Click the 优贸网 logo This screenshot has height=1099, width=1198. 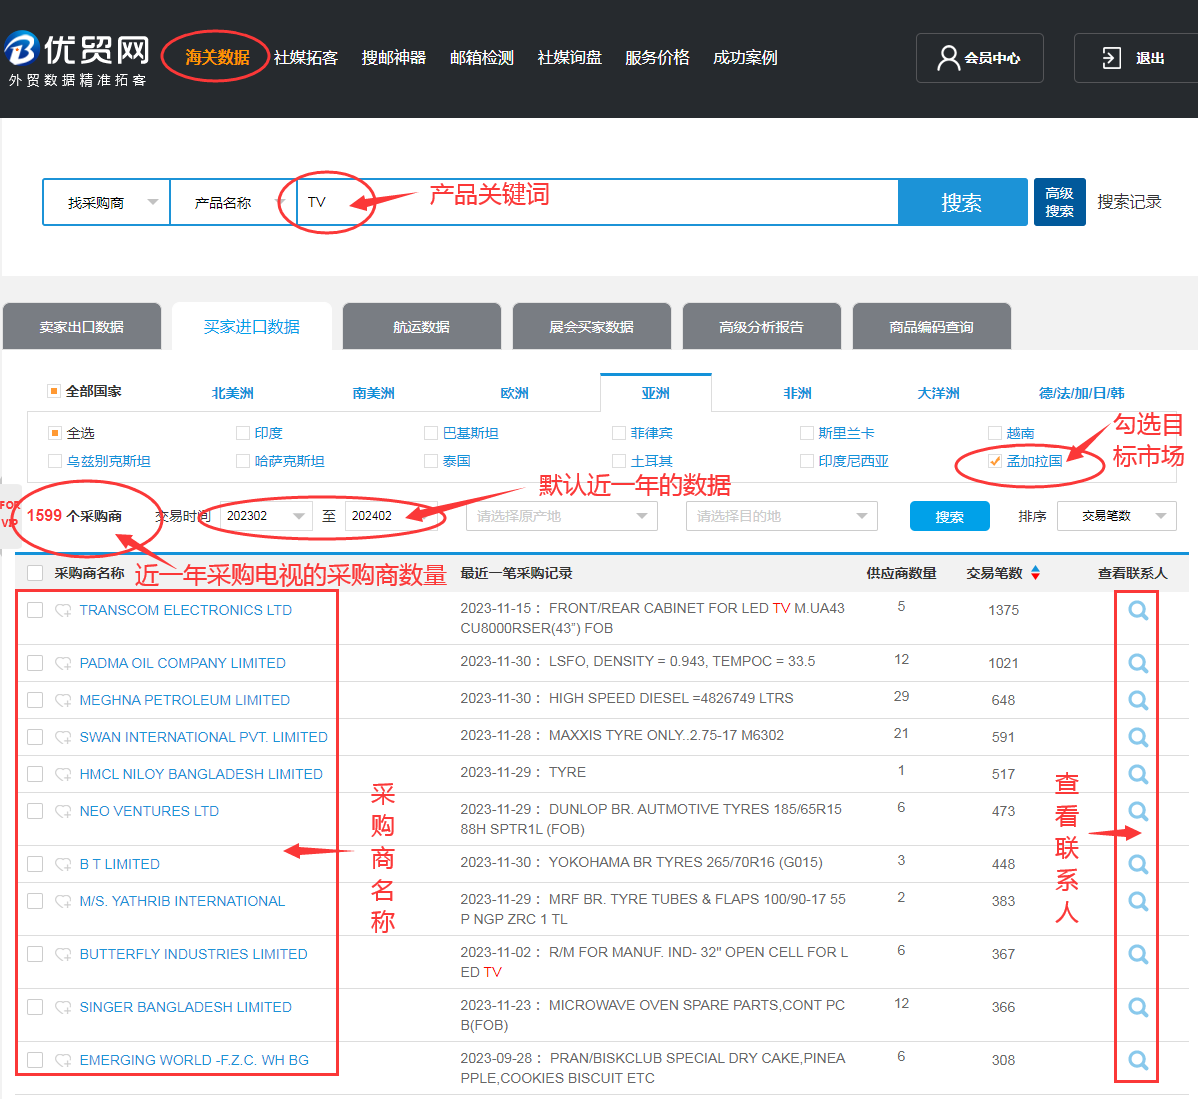pos(77,58)
